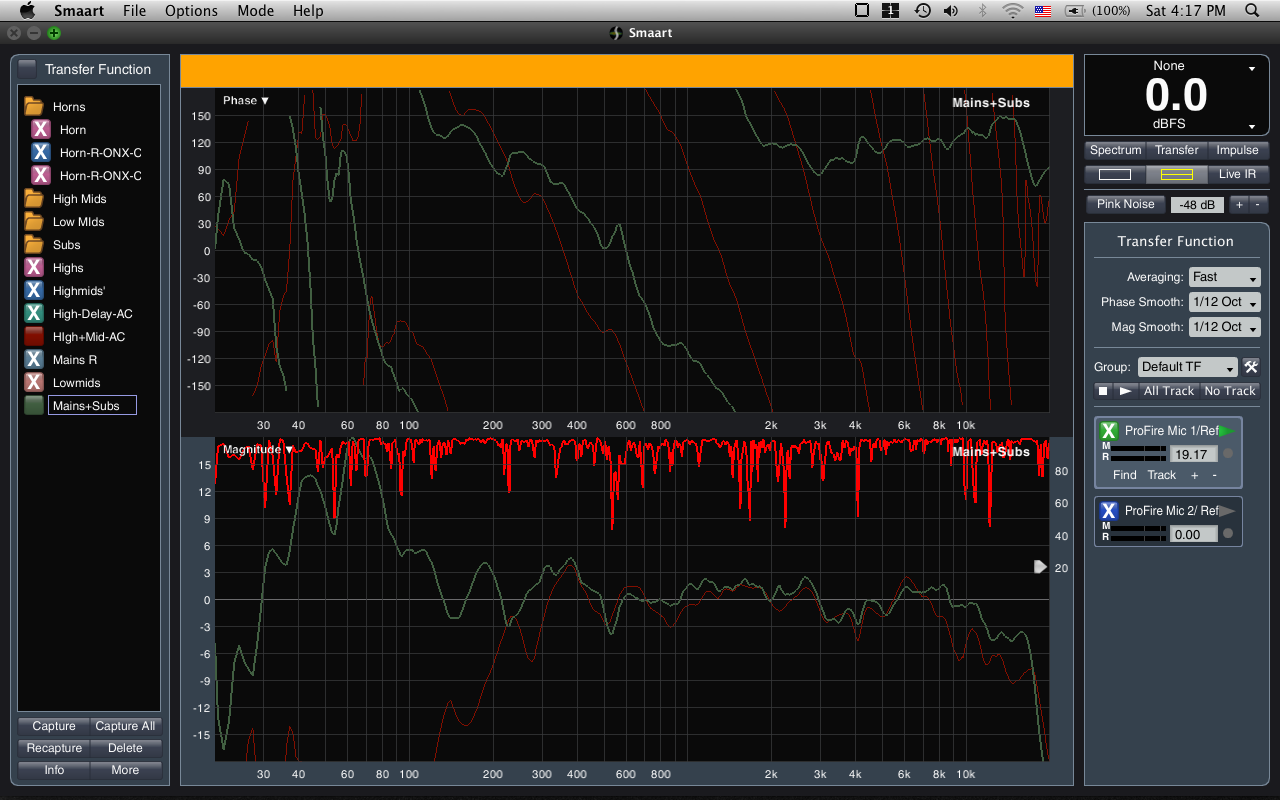Toggle the red HIgh+Mid-AC trace square

pos(34,336)
